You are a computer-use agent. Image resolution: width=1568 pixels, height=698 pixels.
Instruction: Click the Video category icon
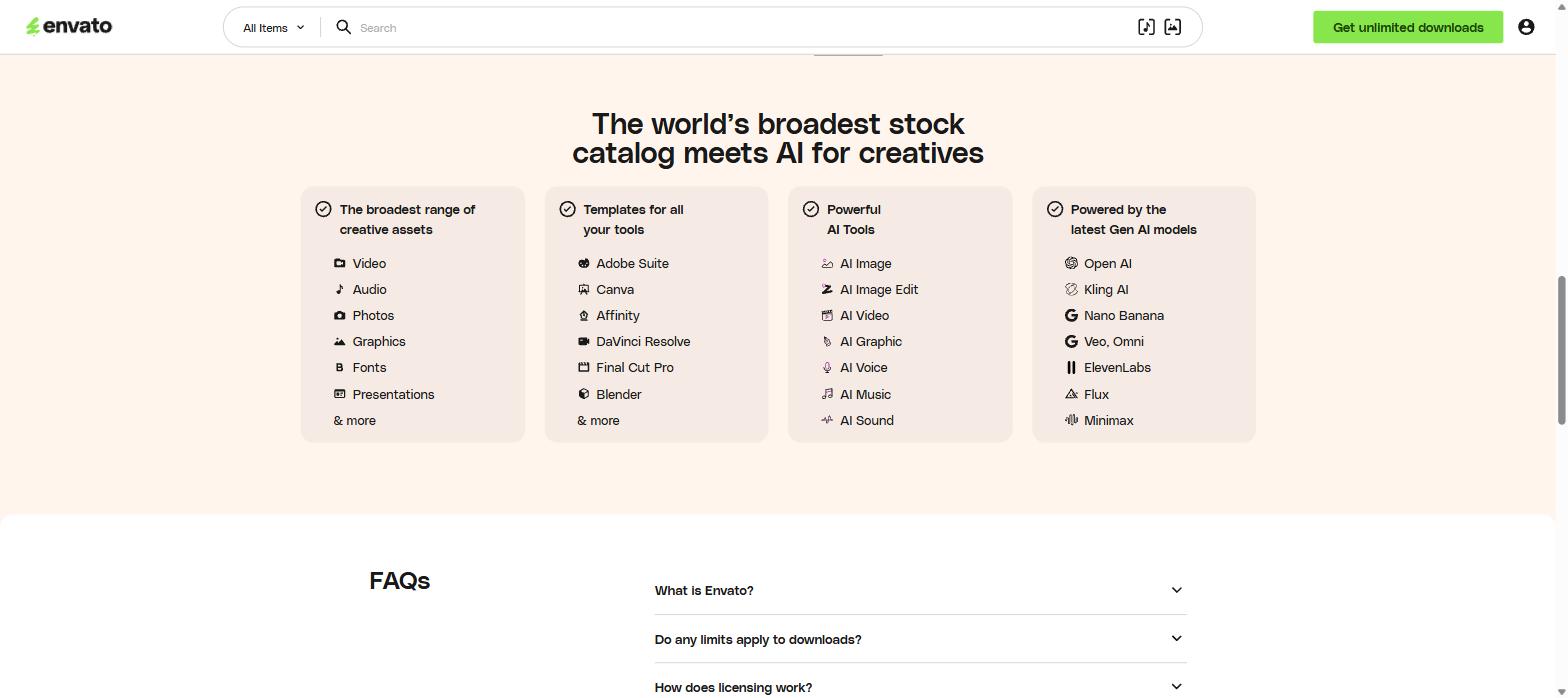coord(339,263)
